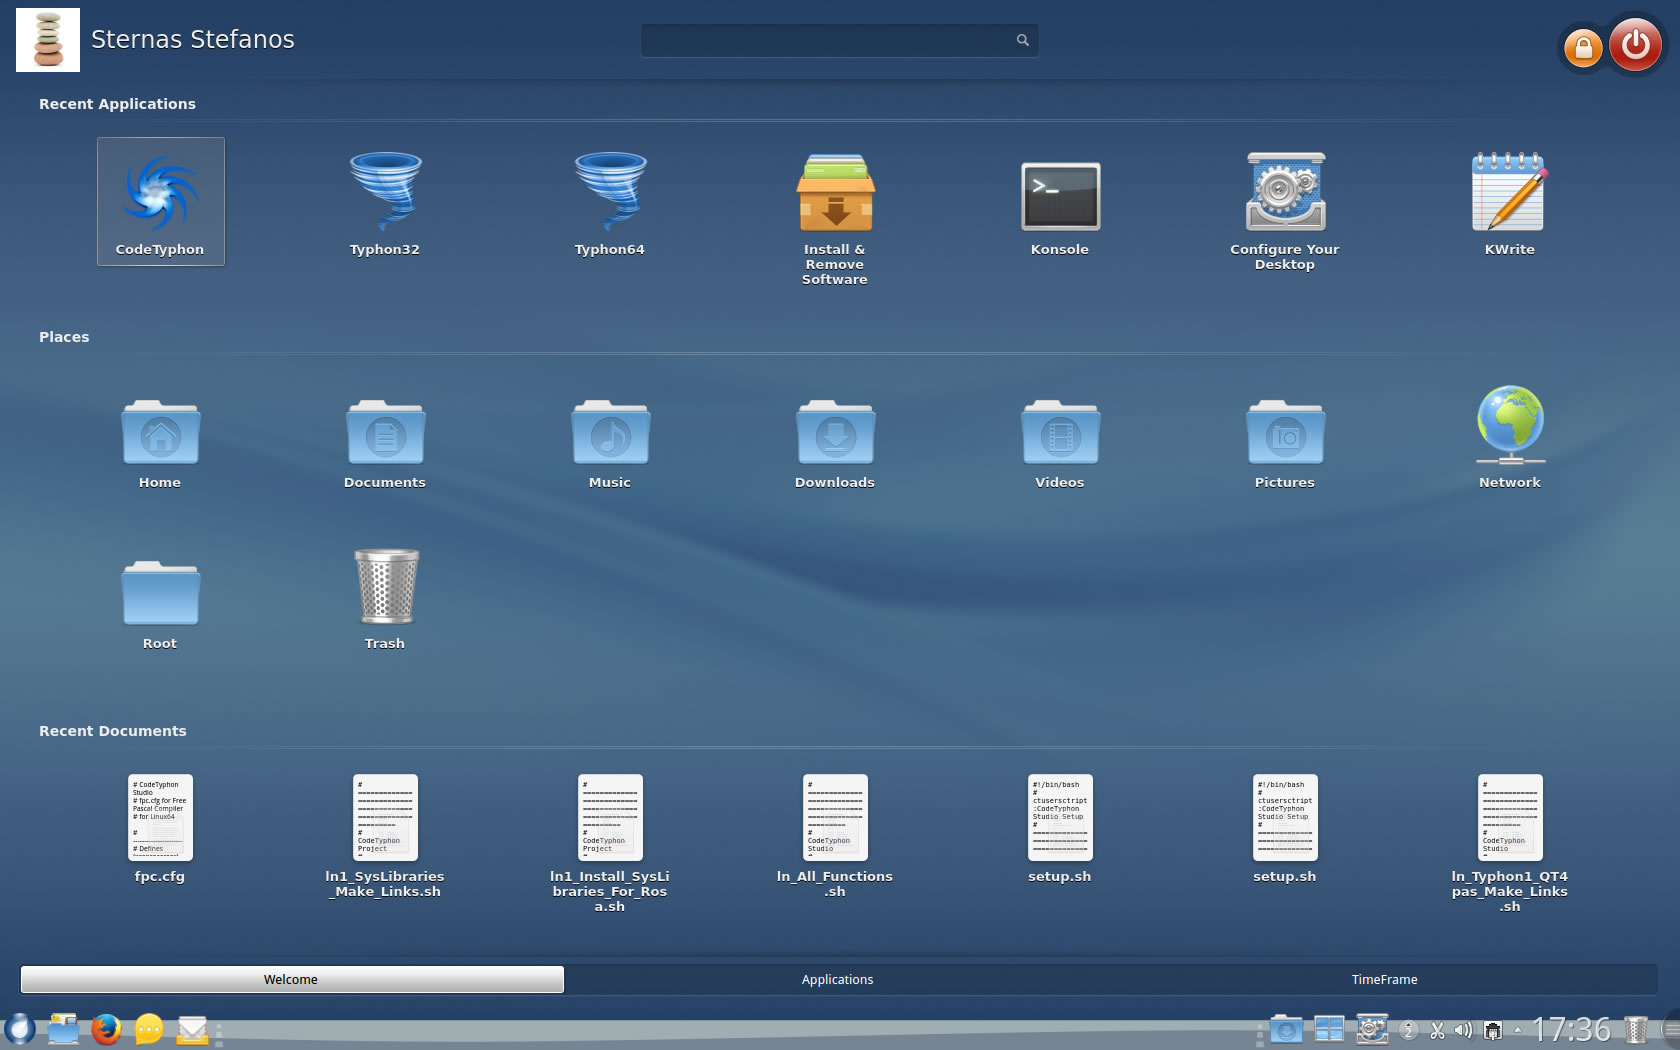Switch to the Applications tab
The width and height of the screenshot is (1680, 1050).
coord(838,979)
